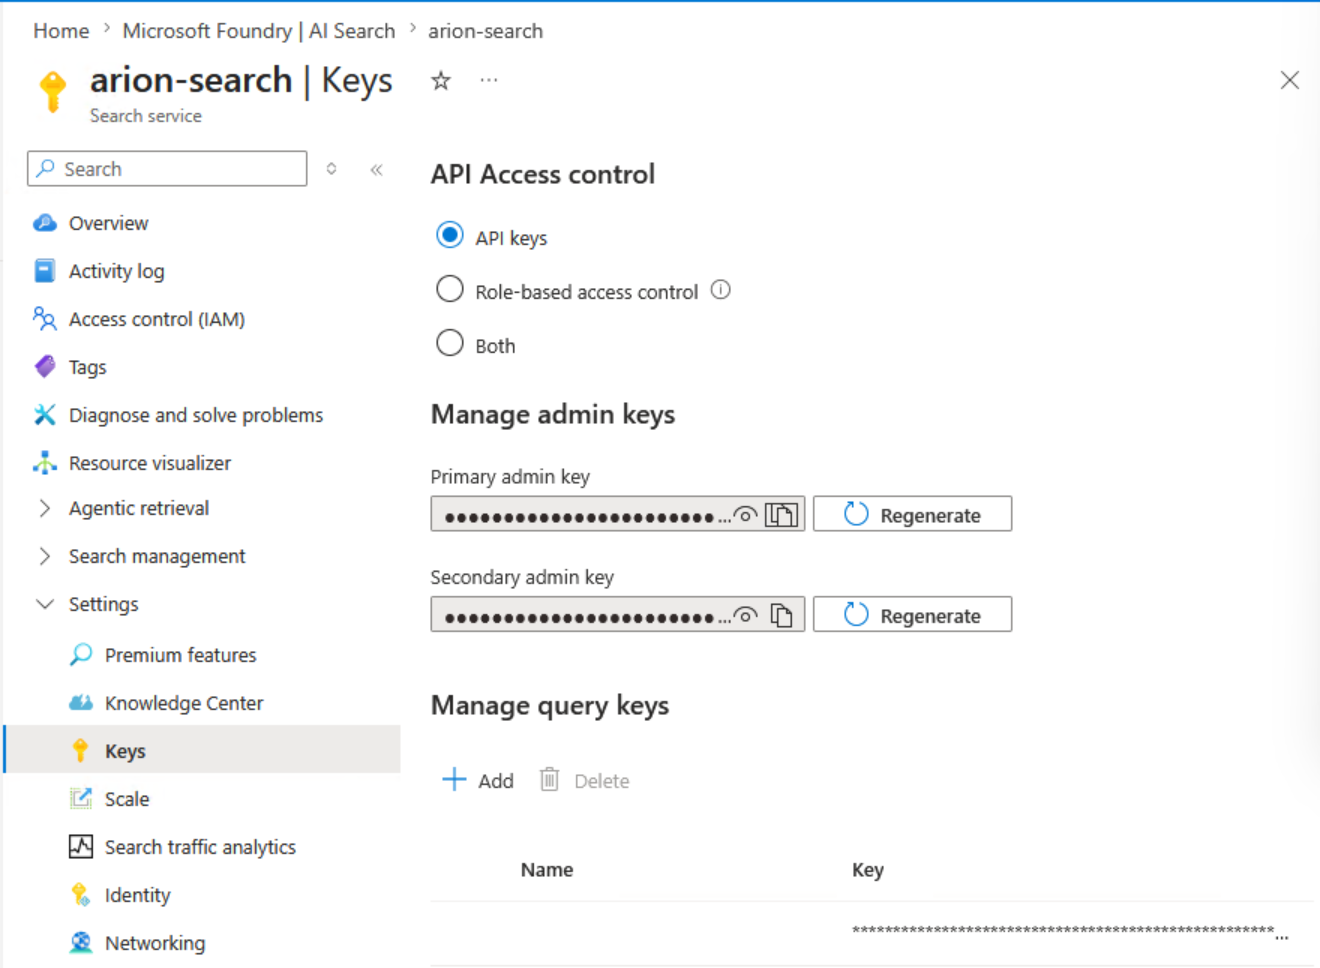Open the arion-search breadcrumb link
The height and width of the screenshot is (968, 1320).
(486, 31)
